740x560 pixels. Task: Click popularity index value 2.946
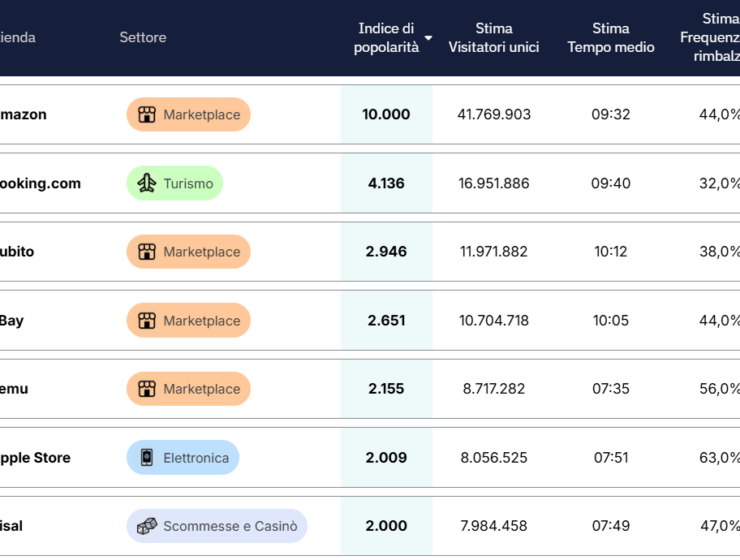[x=386, y=251]
